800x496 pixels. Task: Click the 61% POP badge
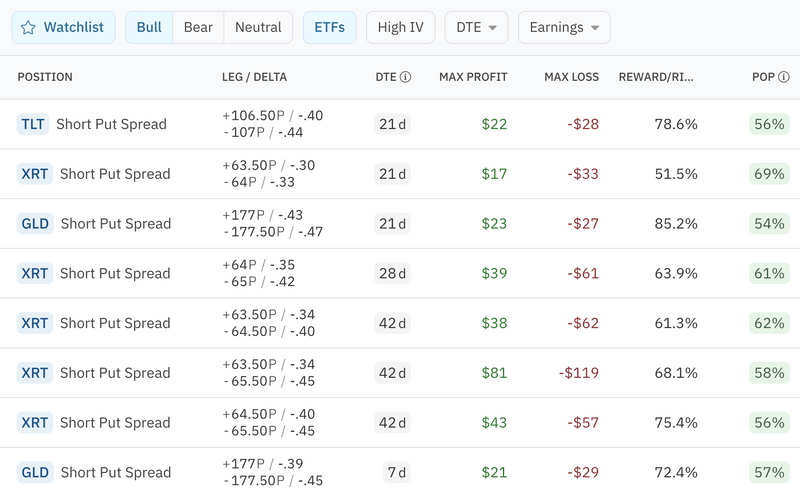coord(769,274)
